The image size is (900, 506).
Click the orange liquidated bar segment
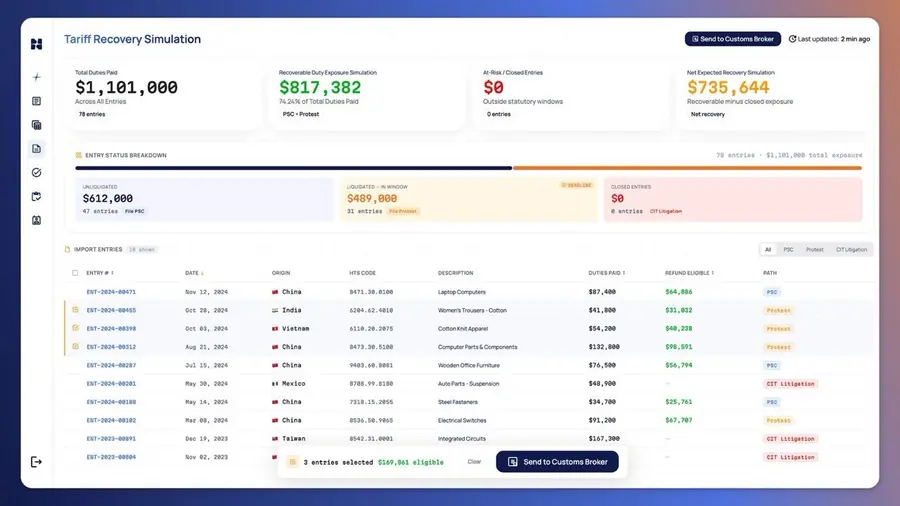click(687, 168)
